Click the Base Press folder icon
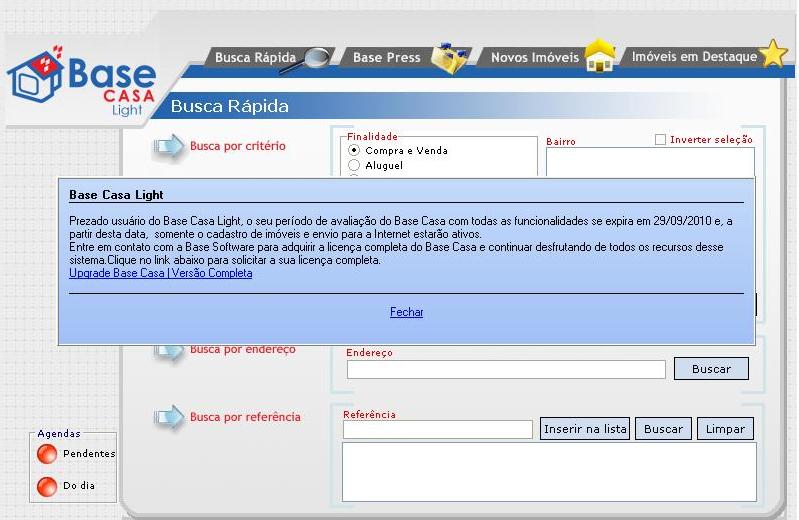Screen dimensions: 799x520 (x=450, y=58)
